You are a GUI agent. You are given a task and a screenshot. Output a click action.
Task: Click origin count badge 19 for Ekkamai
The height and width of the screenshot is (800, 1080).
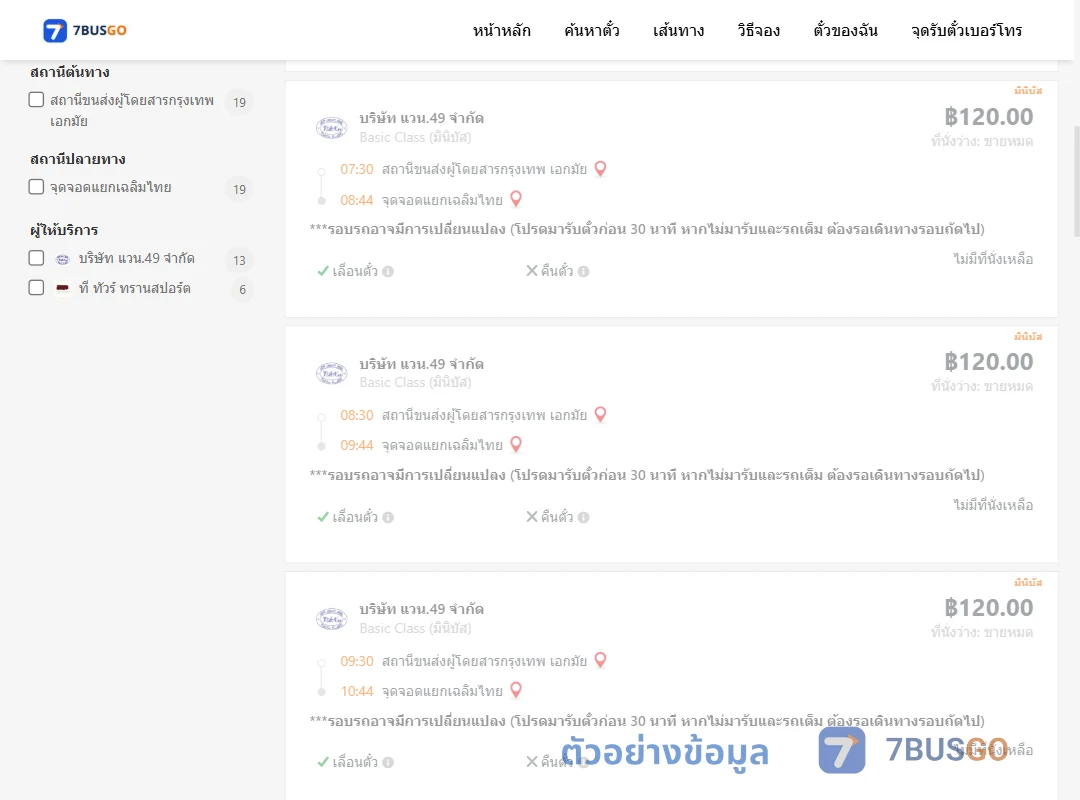click(240, 102)
